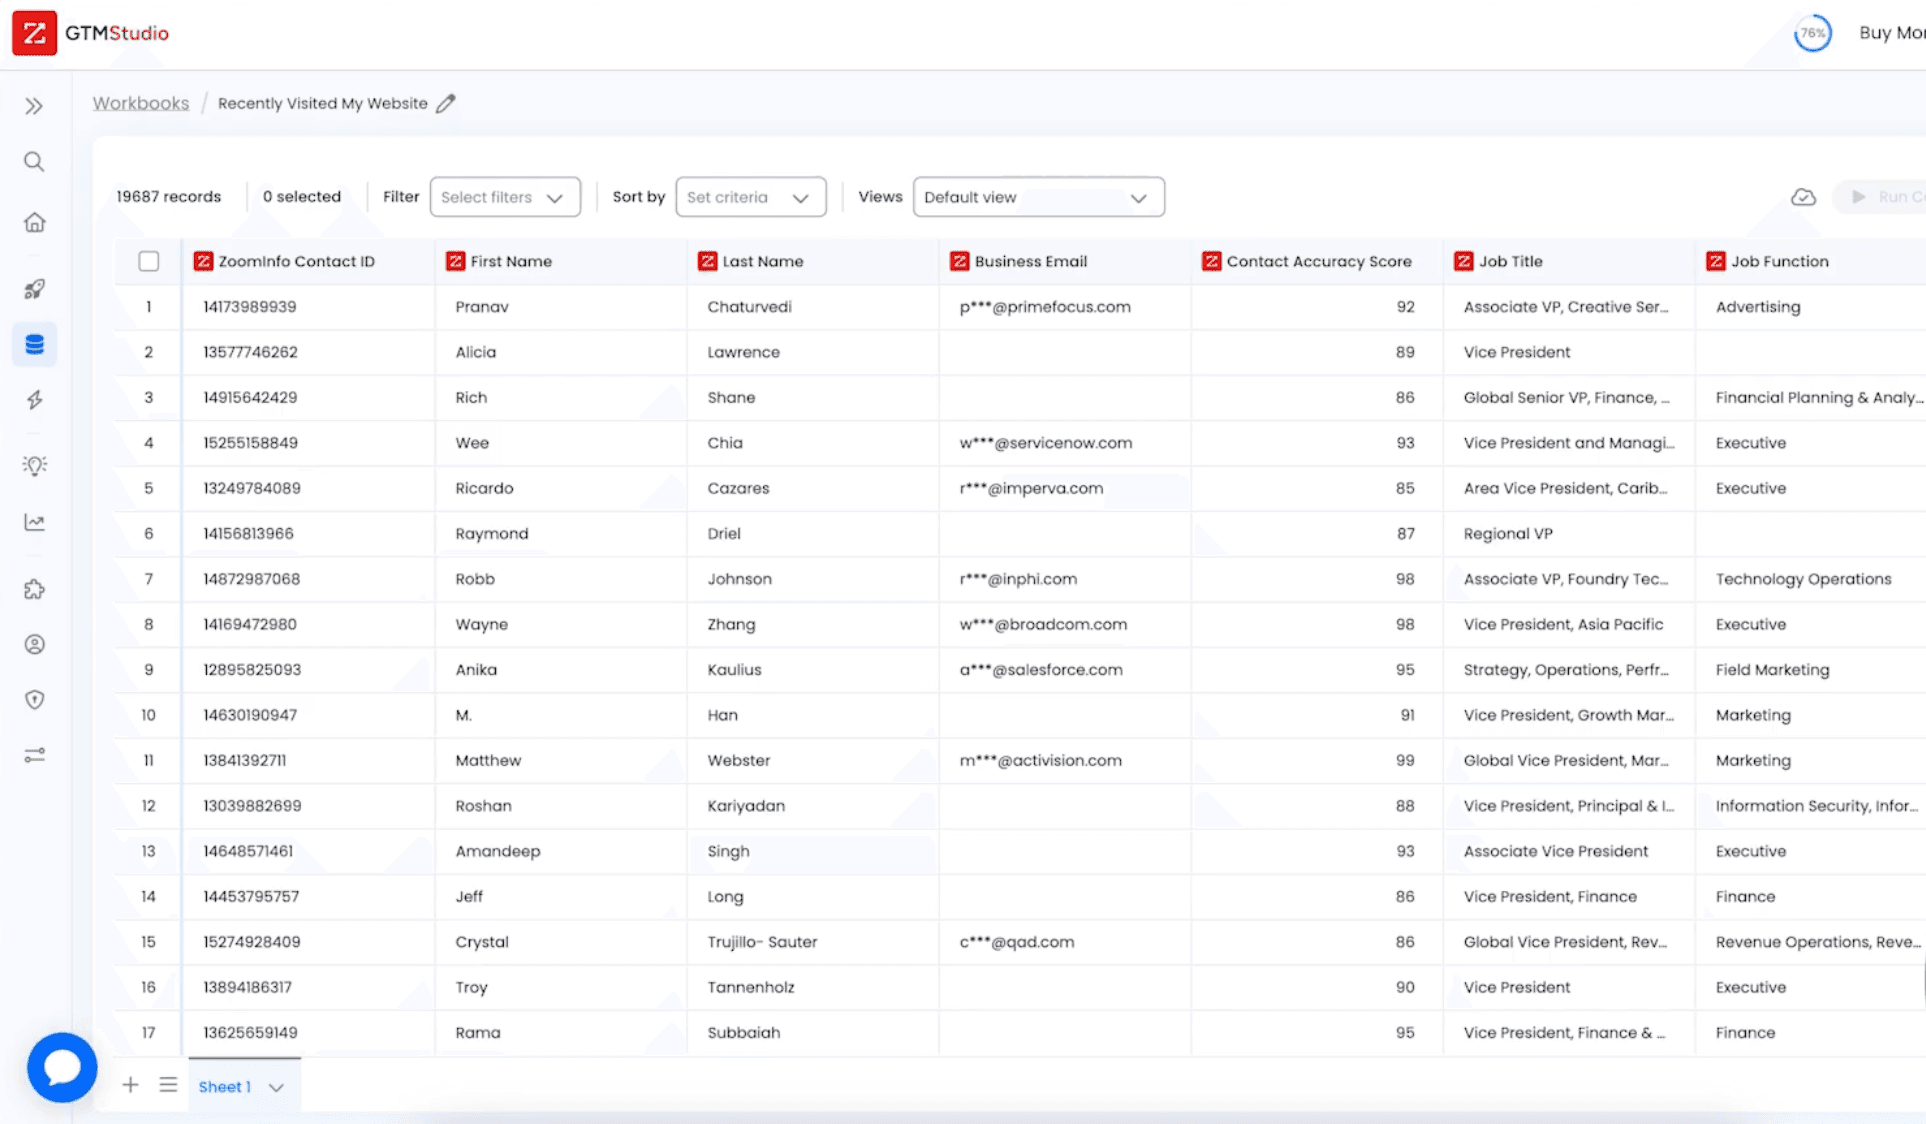
Task: Click the lightbulb insights icon
Action: pos(34,465)
